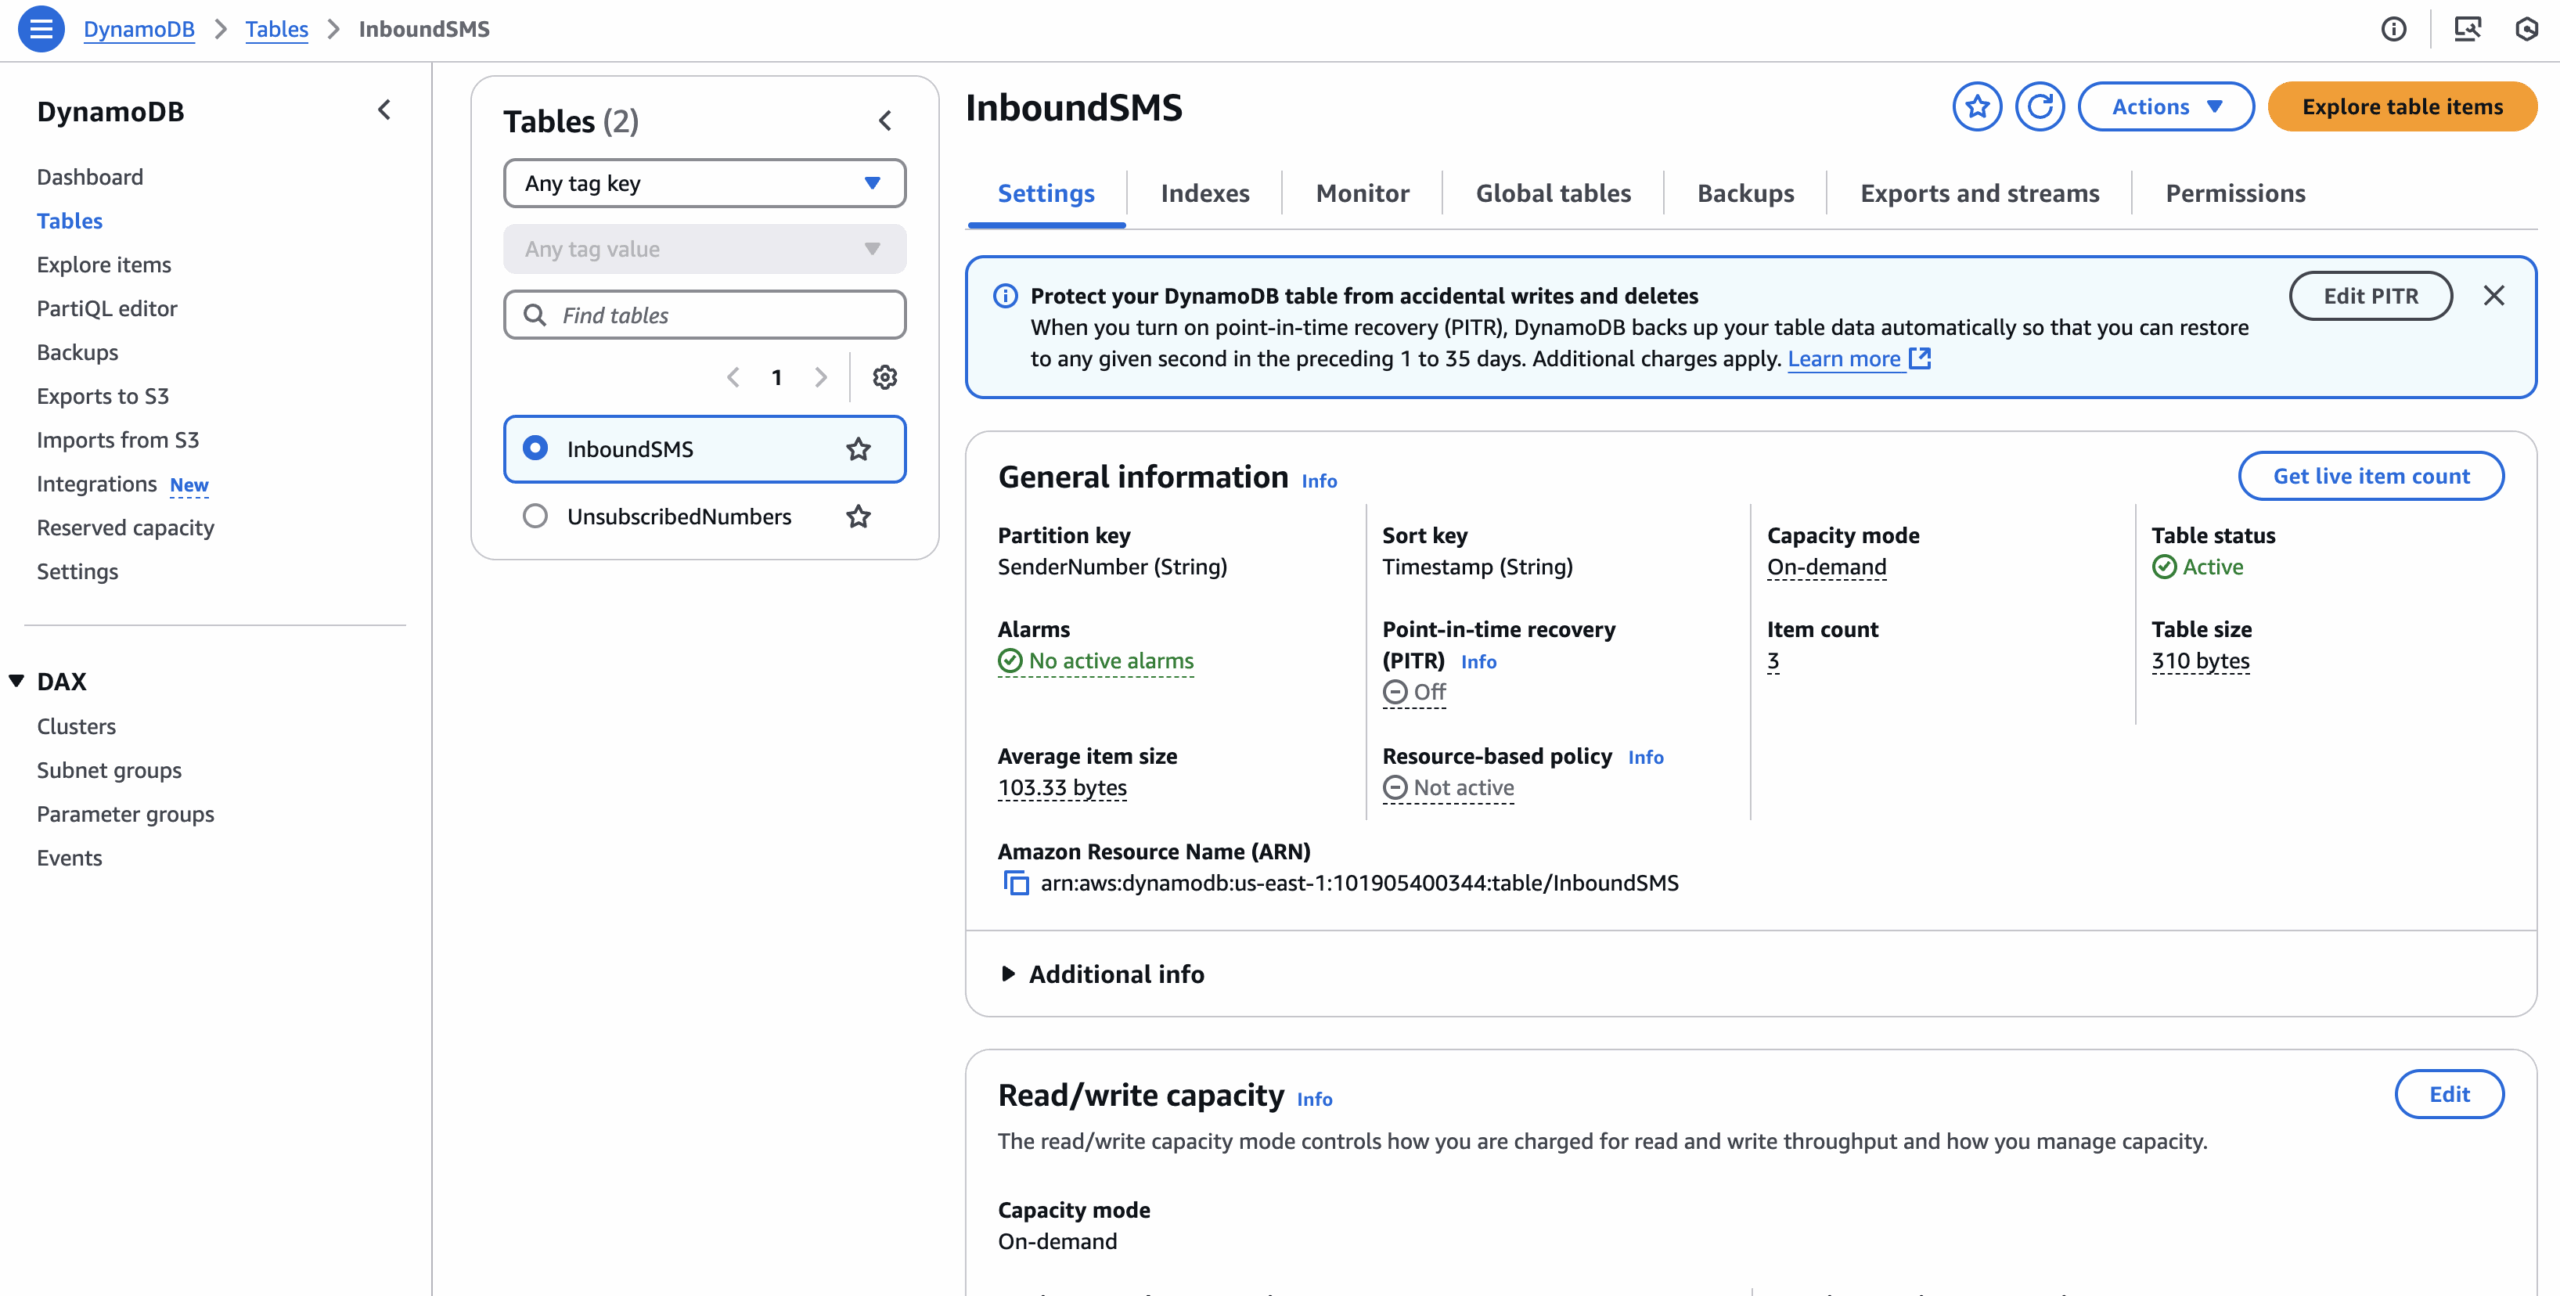Open the Any tag value dropdown

[x=705, y=249]
